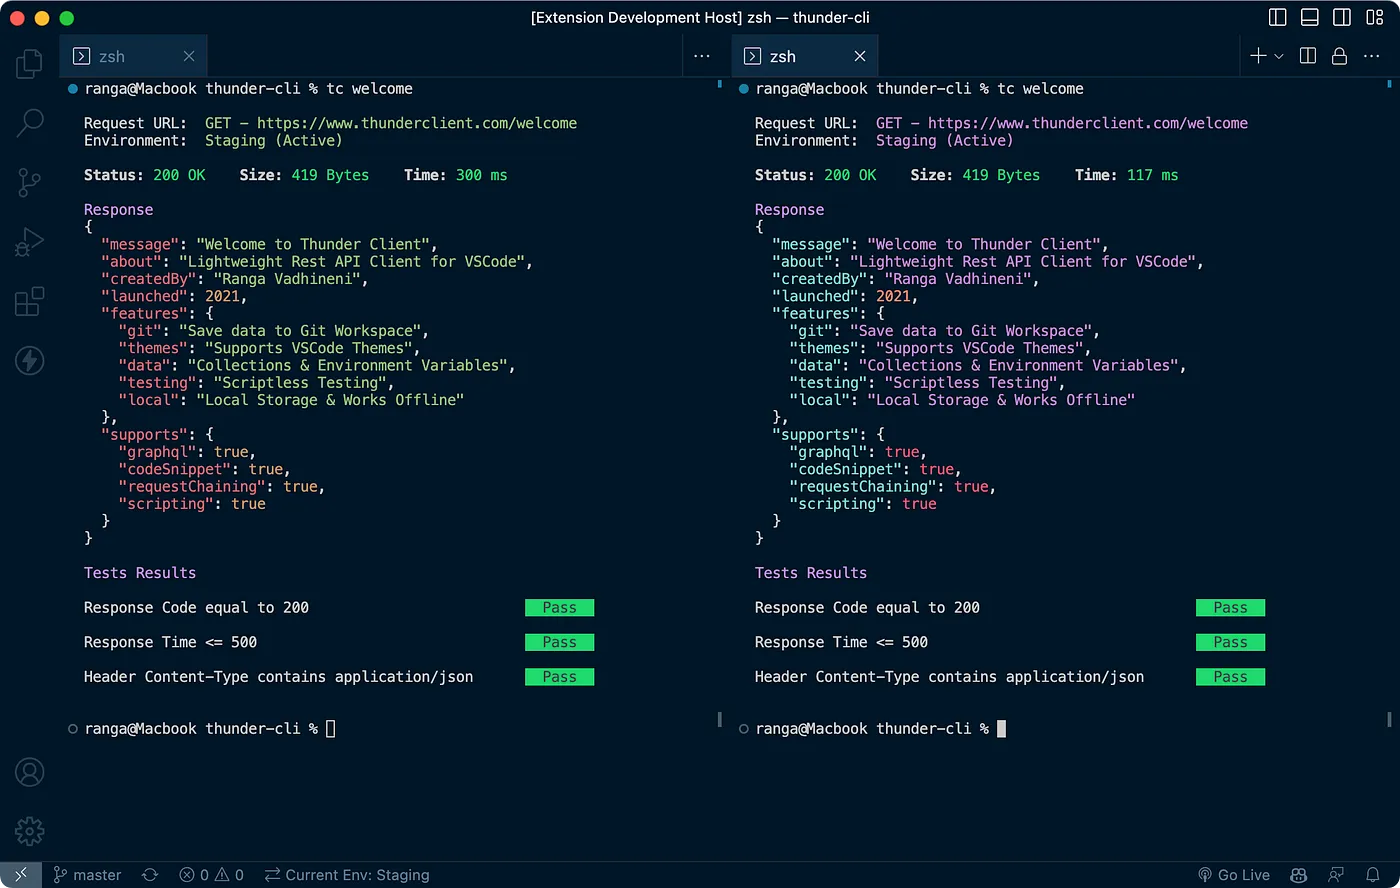Open the Extensions view
This screenshot has height=888, width=1400.
(29, 301)
